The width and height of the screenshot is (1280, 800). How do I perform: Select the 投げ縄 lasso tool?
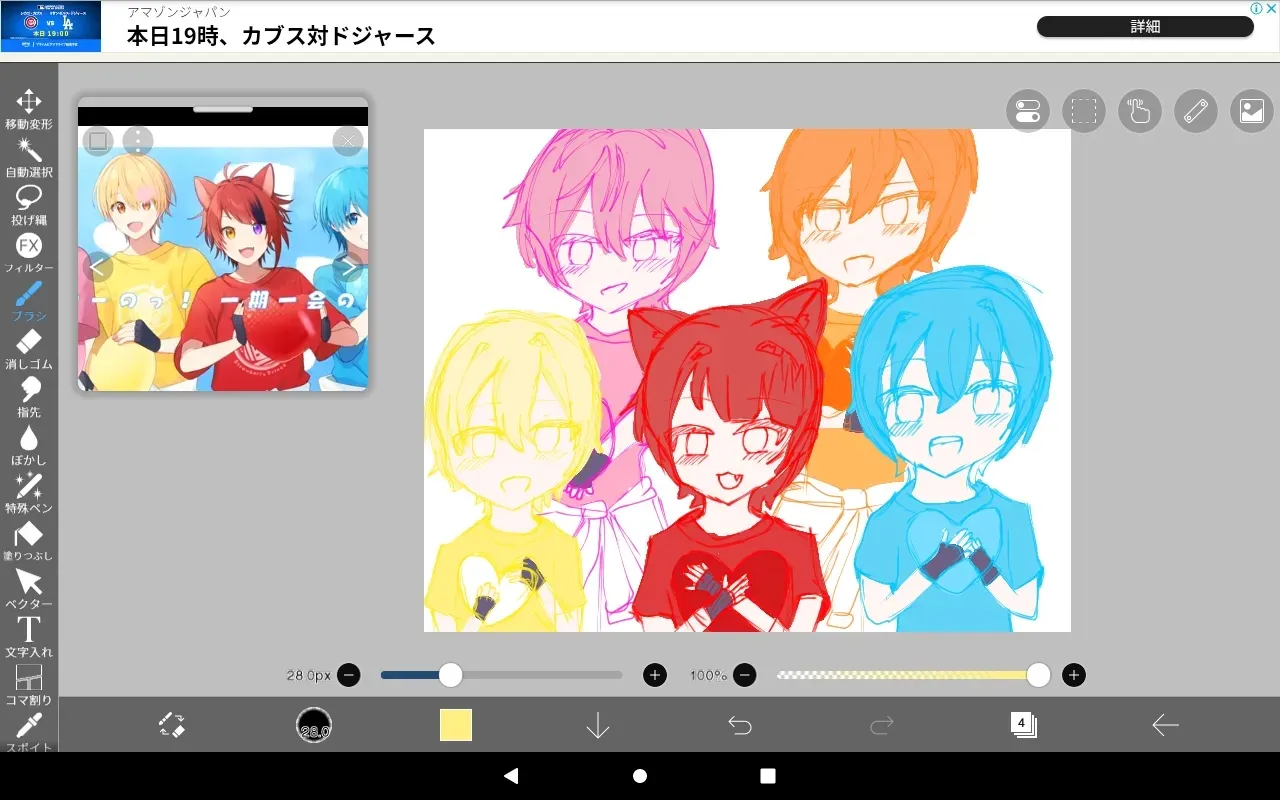coord(29,205)
